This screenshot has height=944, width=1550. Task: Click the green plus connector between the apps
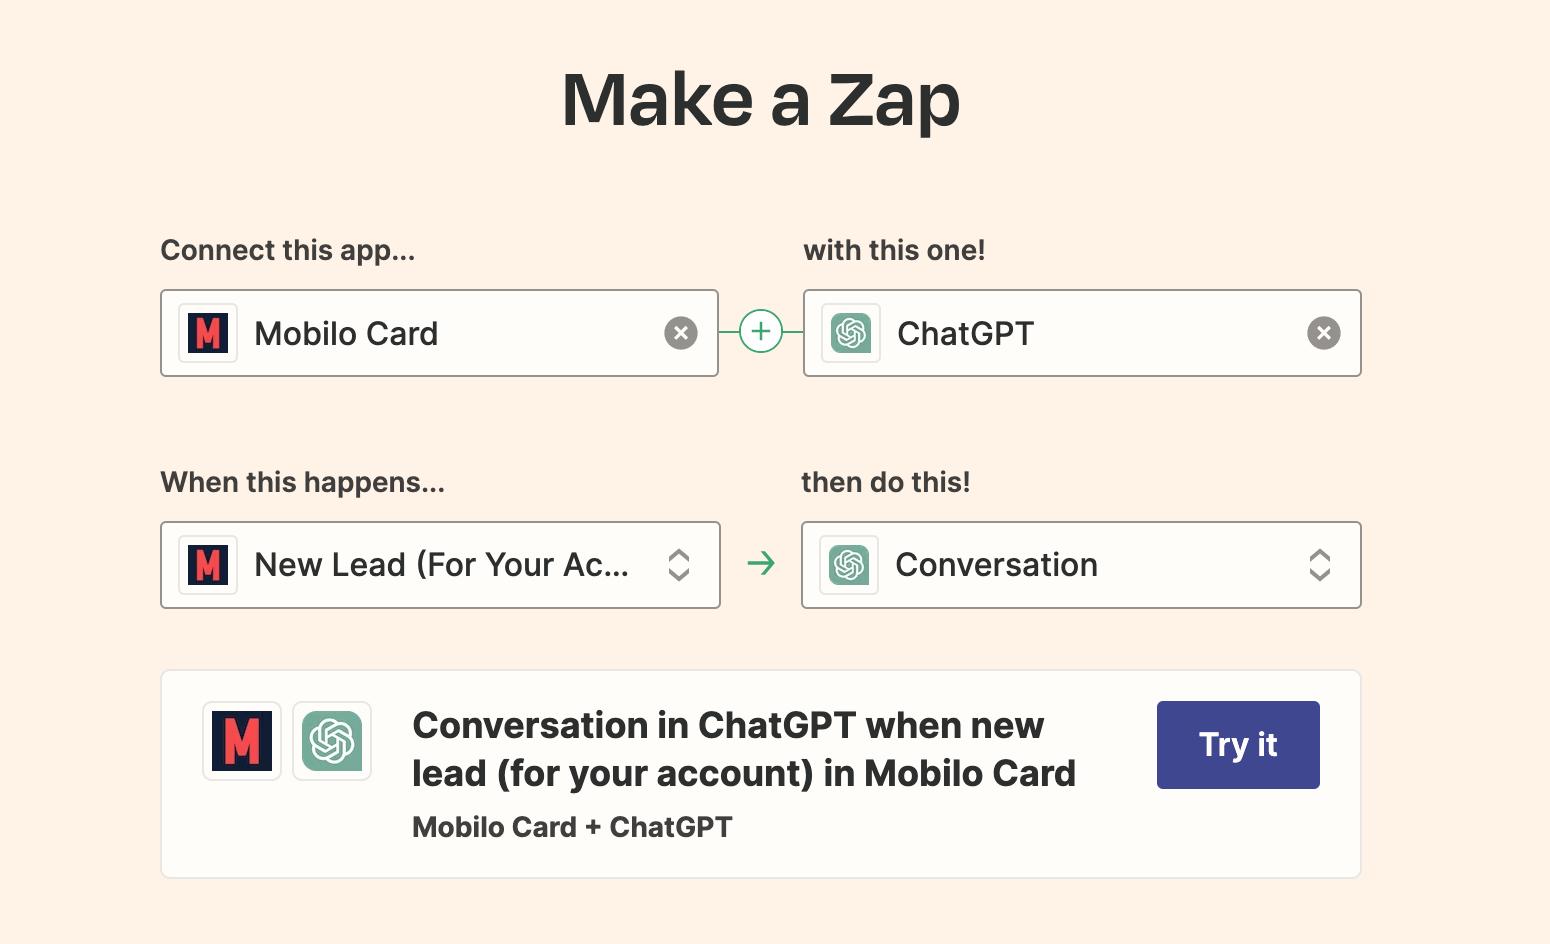pos(760,331)
